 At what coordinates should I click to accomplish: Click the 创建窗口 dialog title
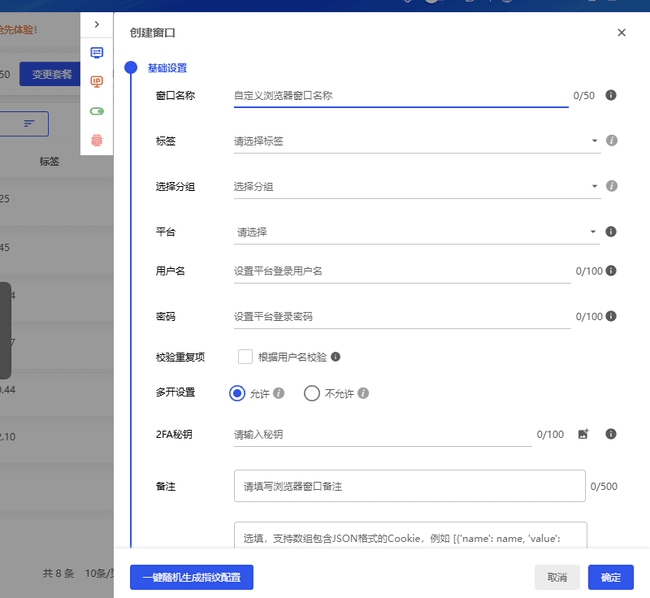pyautogui.click(x=153, y=33)
